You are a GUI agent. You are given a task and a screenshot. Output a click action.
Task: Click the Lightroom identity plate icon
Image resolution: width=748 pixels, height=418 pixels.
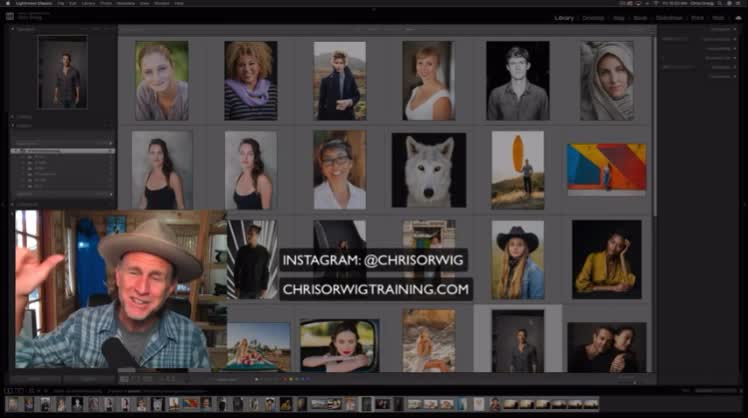click(10, 17)
